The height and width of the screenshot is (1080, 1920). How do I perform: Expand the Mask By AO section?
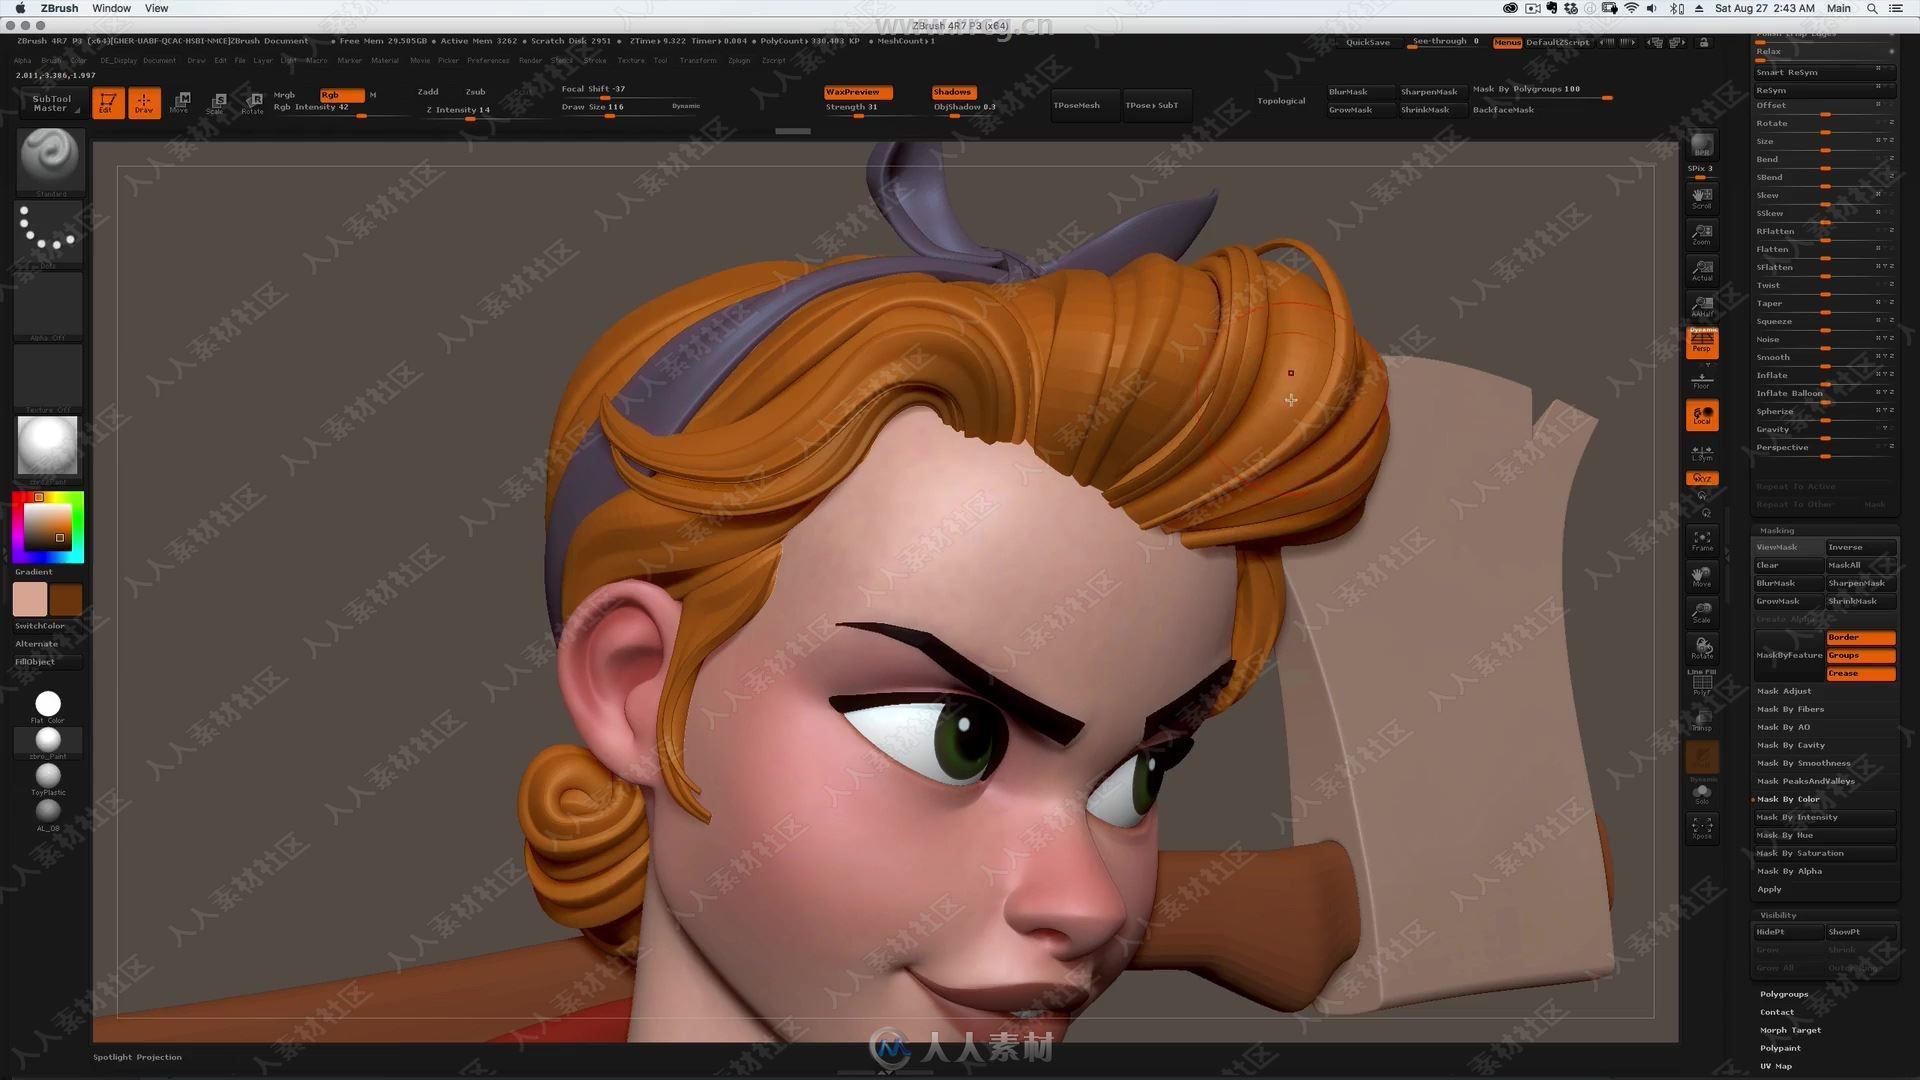1784,727
